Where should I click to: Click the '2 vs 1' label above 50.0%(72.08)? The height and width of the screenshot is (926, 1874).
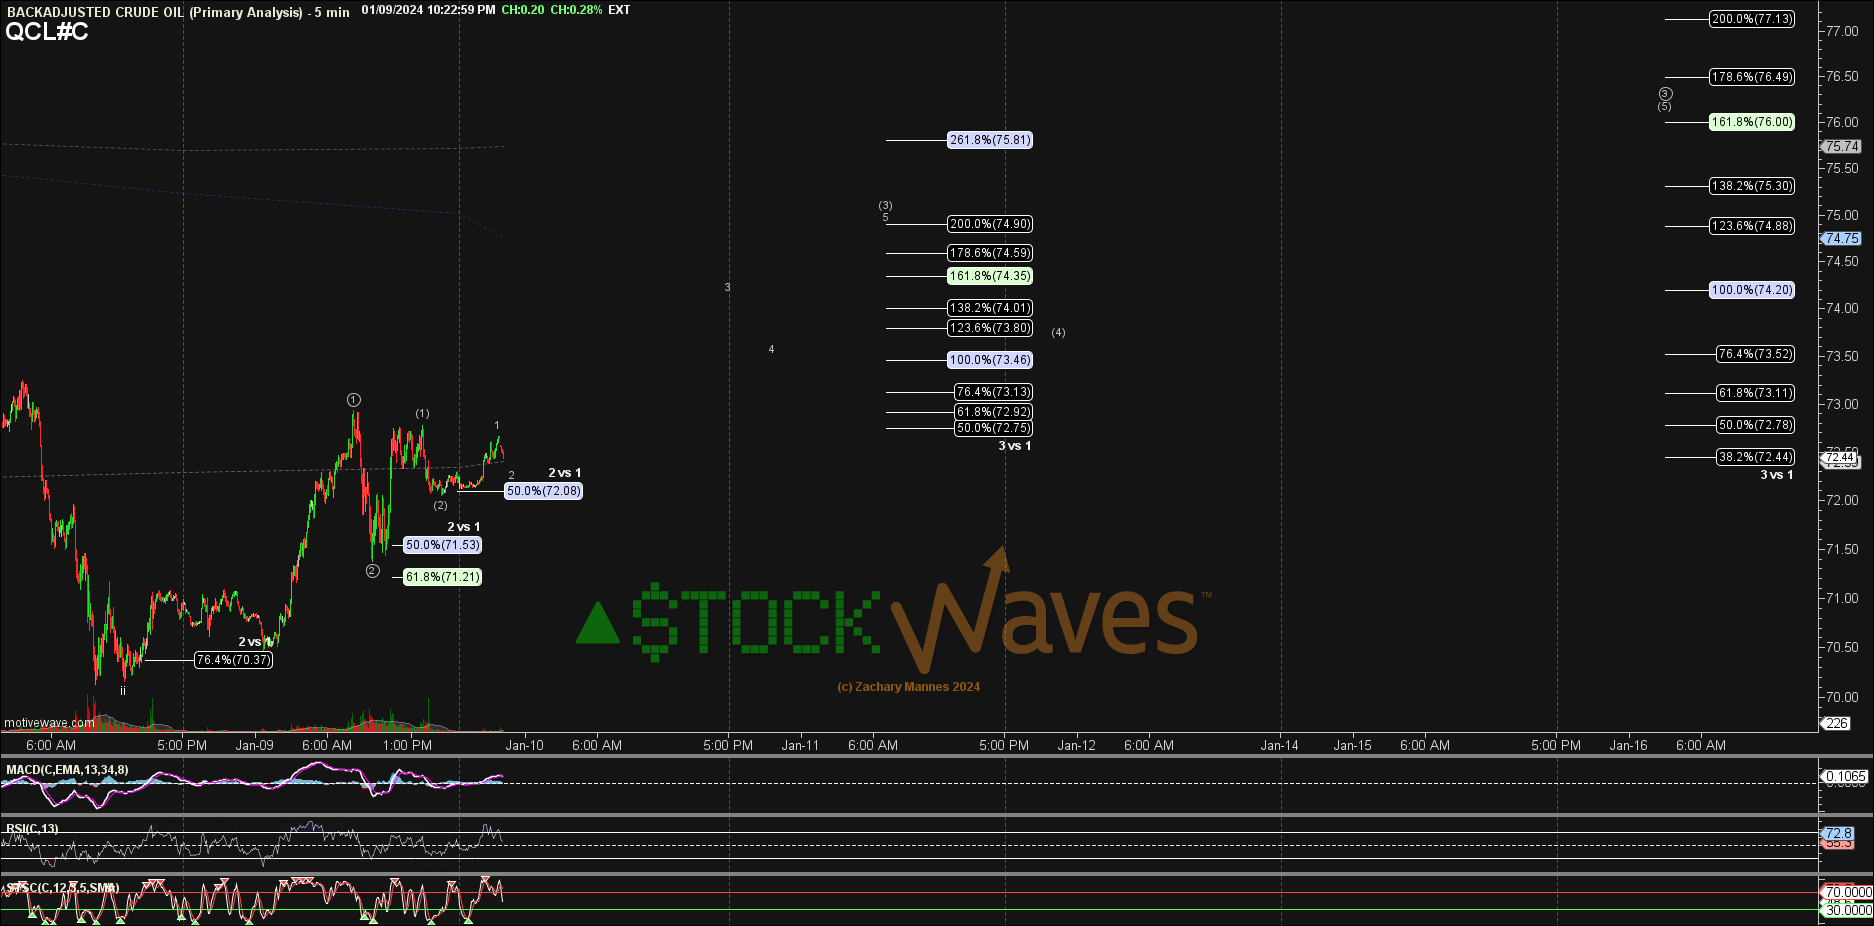click(564, 473)
